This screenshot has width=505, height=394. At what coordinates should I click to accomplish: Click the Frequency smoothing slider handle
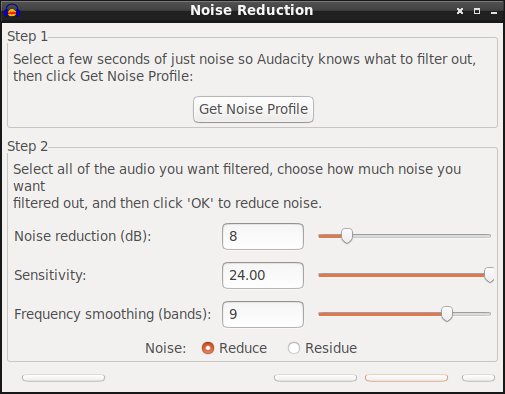click(447, 314)
